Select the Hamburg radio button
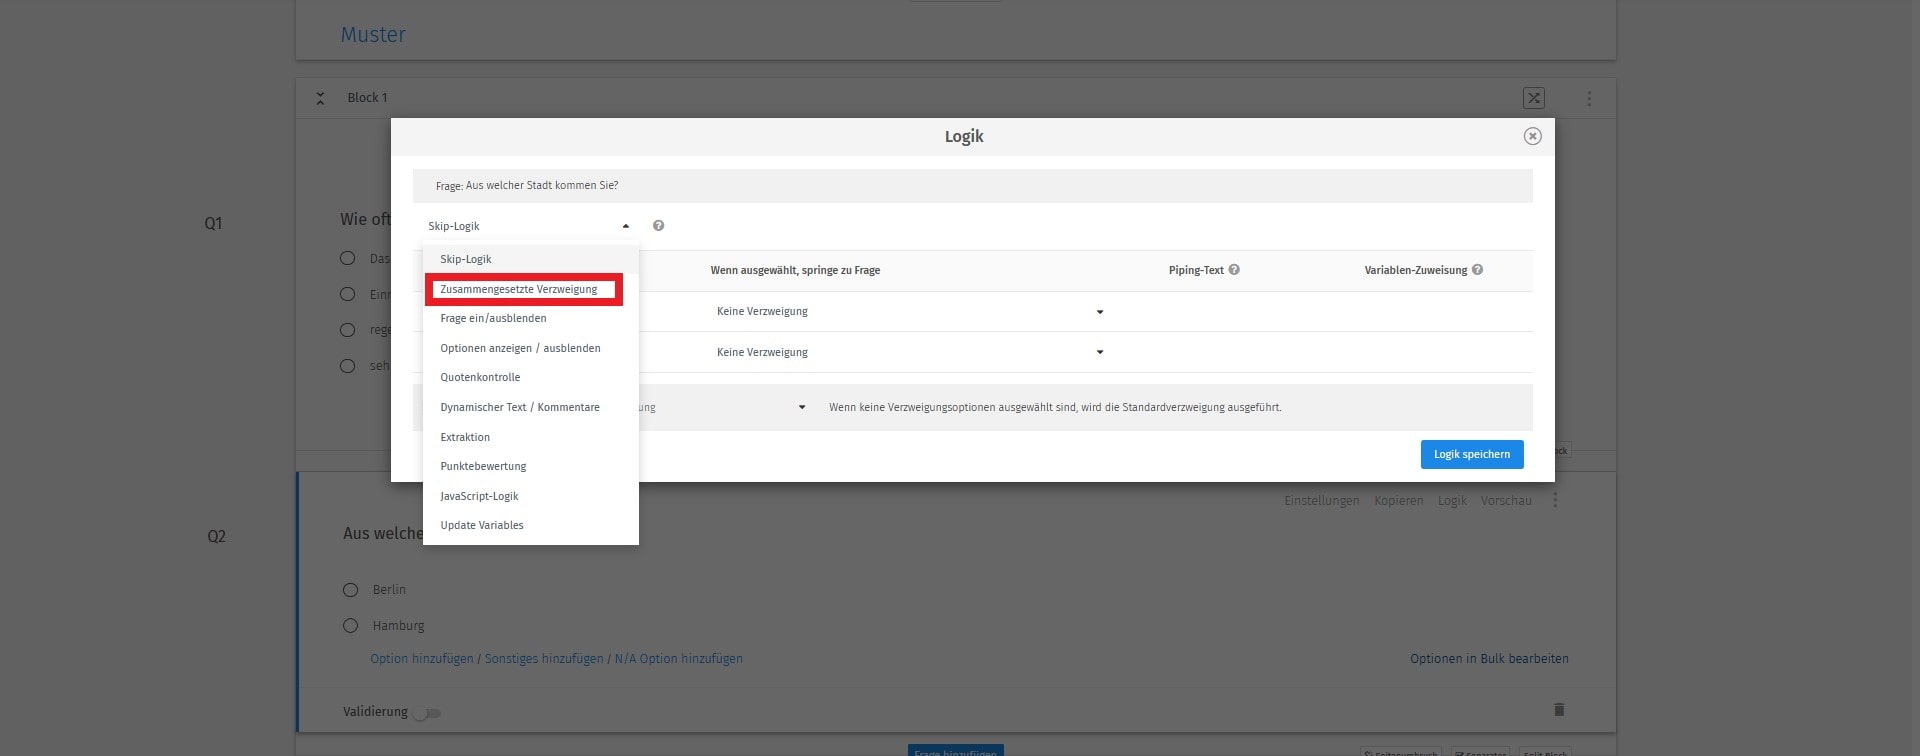 pos(350,626)
